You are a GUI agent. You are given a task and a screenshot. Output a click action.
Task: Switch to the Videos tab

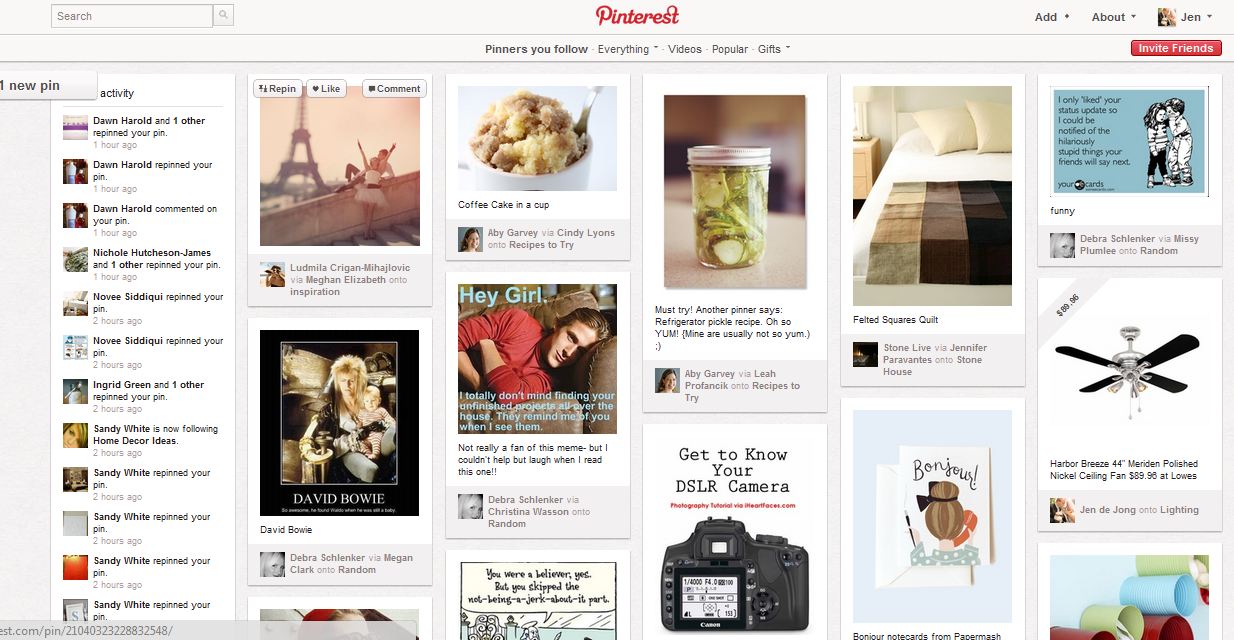click(685, 49)
